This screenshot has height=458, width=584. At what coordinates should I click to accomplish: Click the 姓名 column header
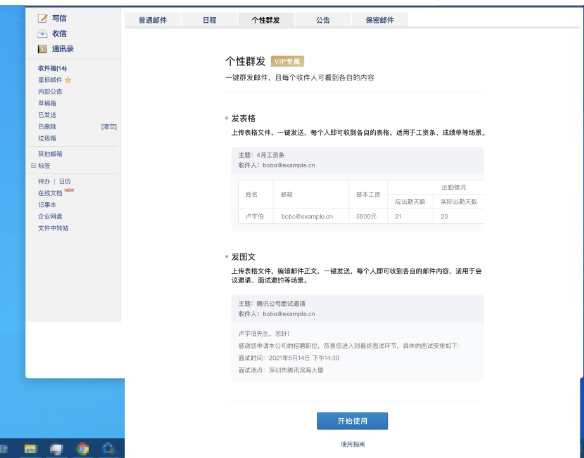tap(251, 194)
